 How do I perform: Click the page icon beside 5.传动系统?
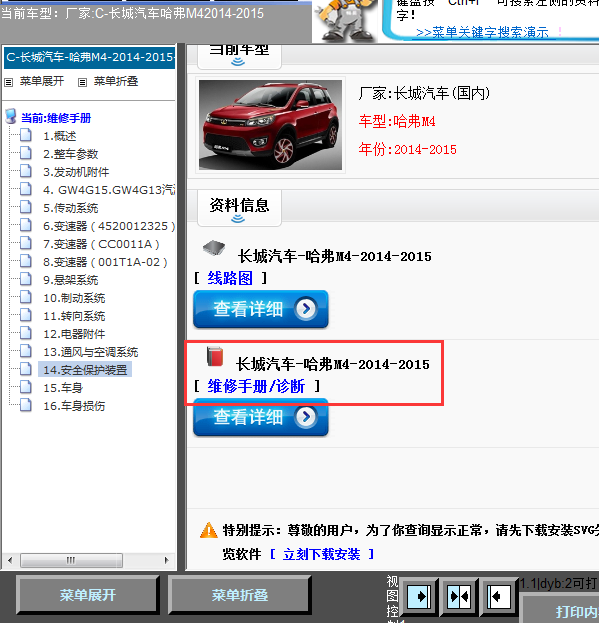[26, 207]
